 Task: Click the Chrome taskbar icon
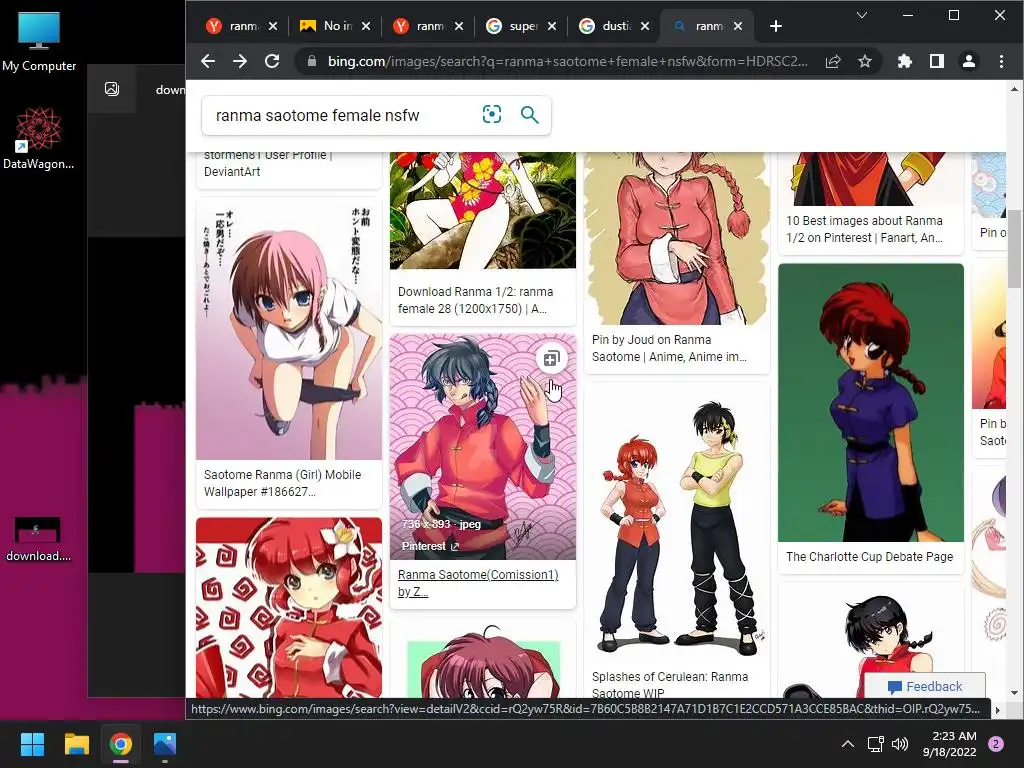click(121, 744)
